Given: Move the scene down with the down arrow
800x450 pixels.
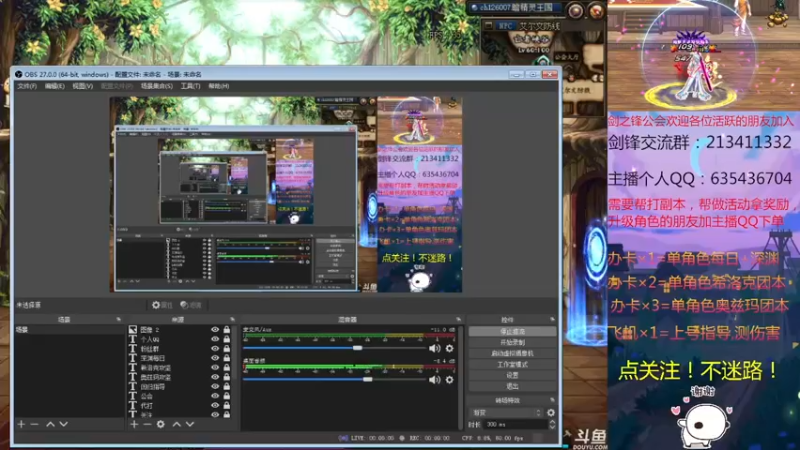Looking at the screenshot, I should click(63, 424).
